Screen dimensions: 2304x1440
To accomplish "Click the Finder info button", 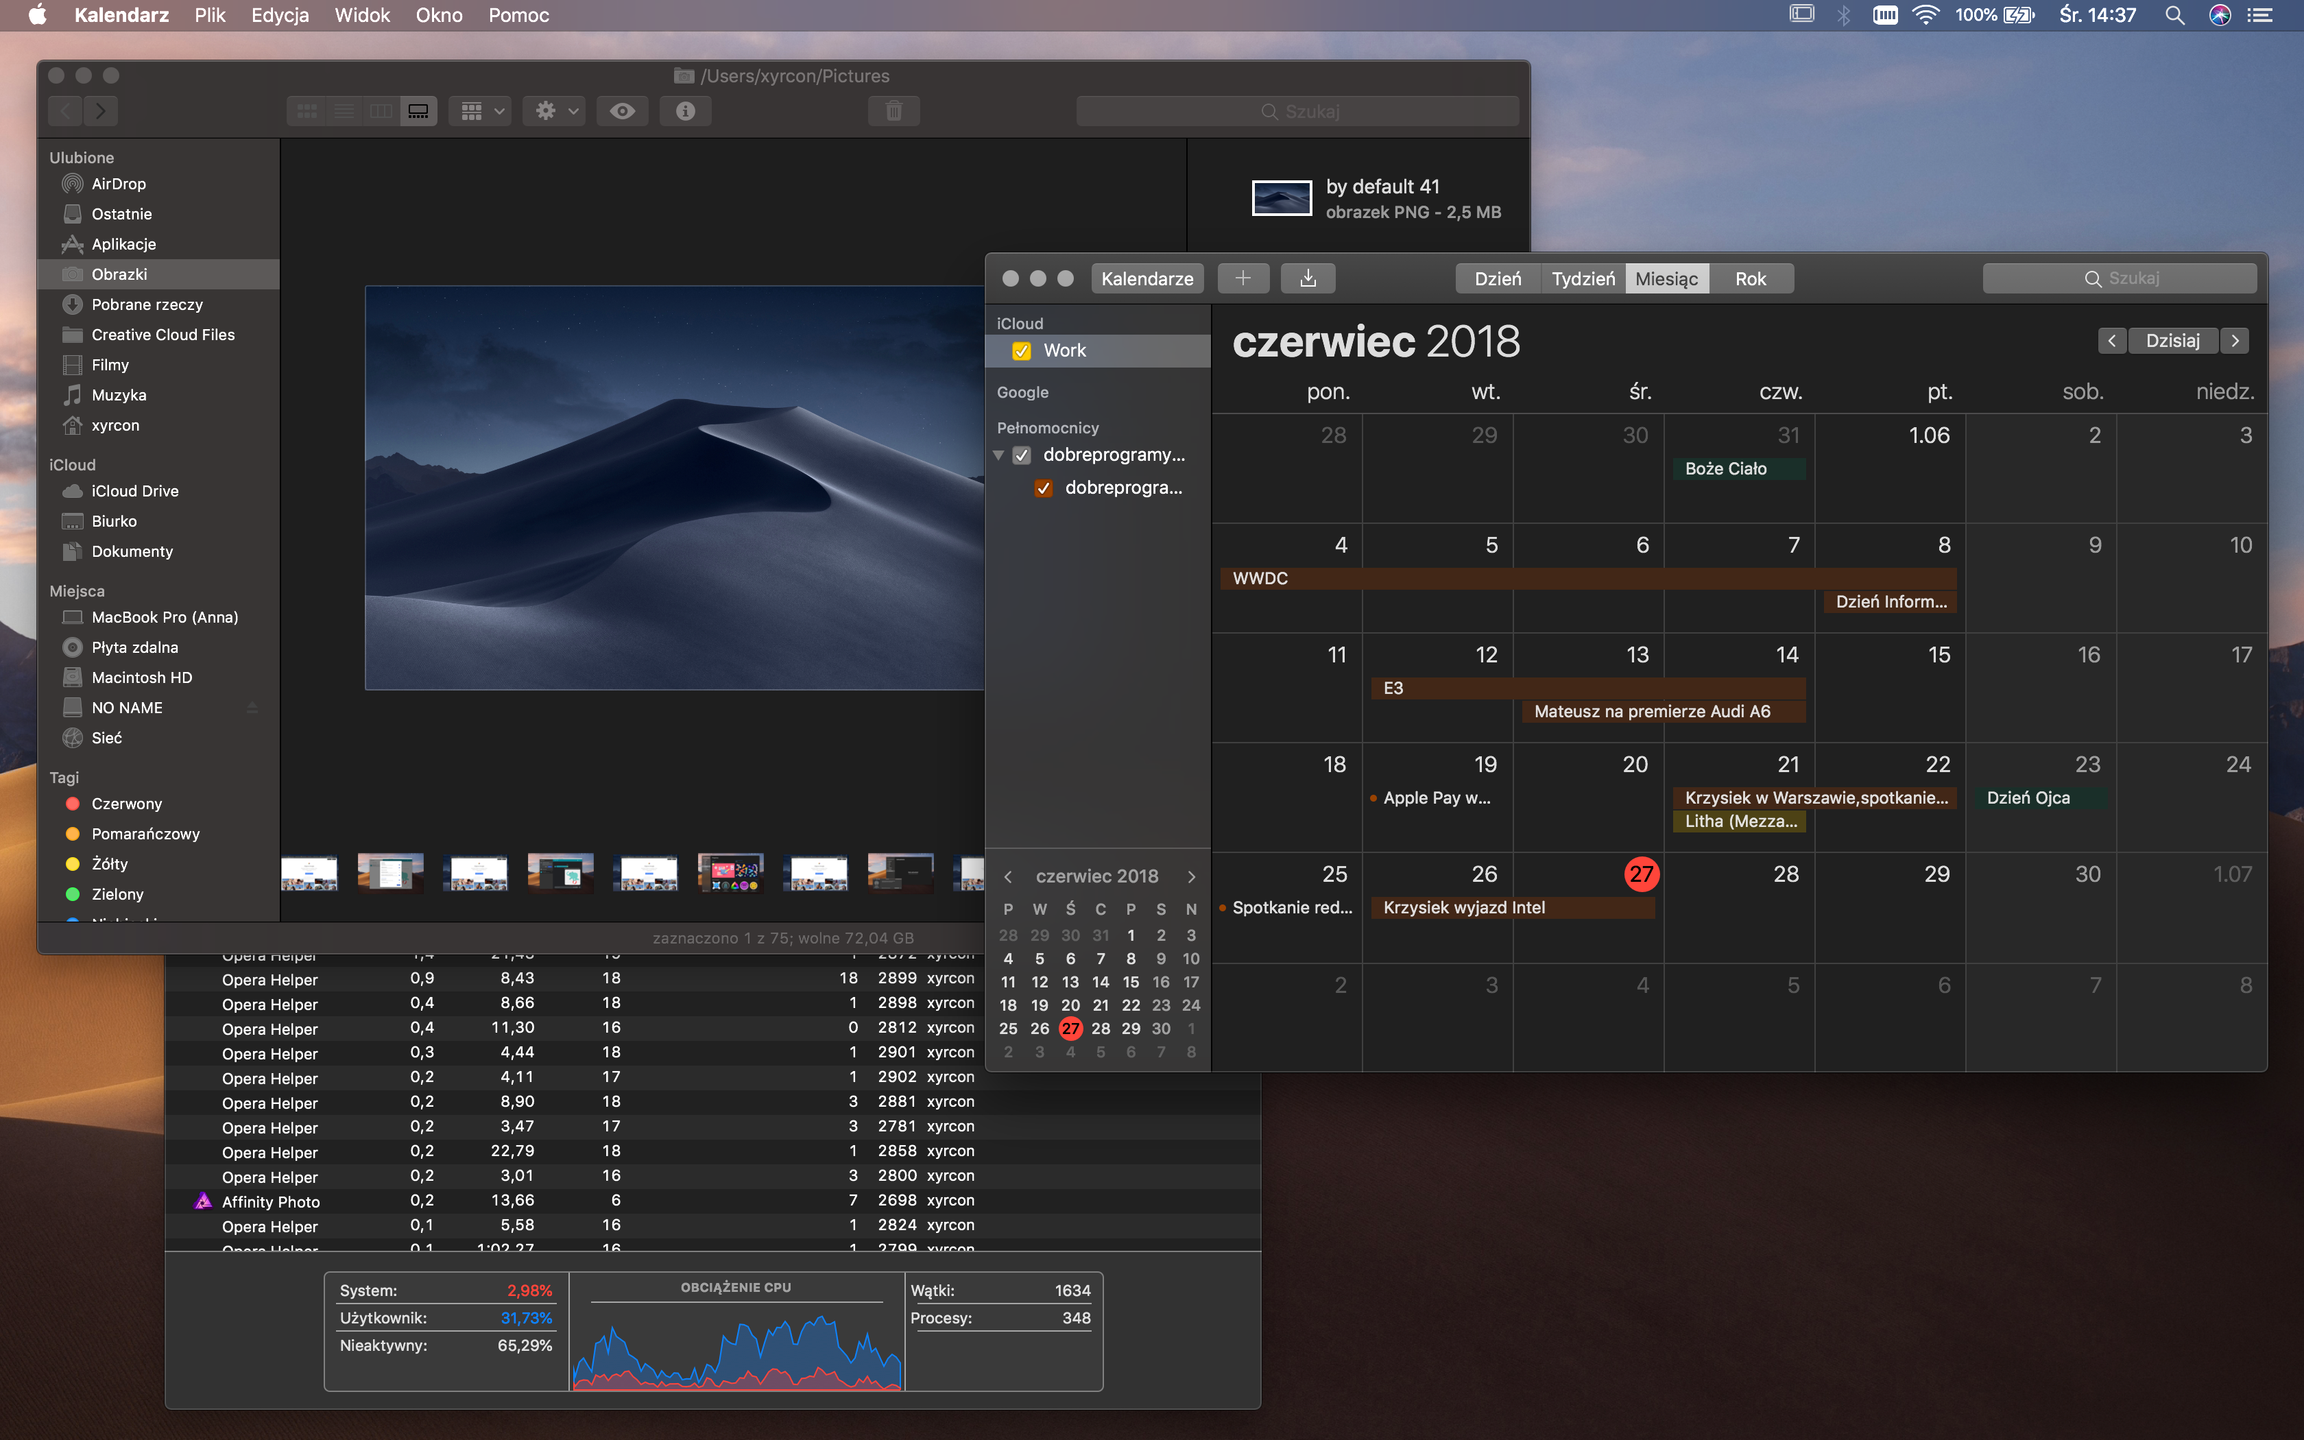I will (685, 111).
